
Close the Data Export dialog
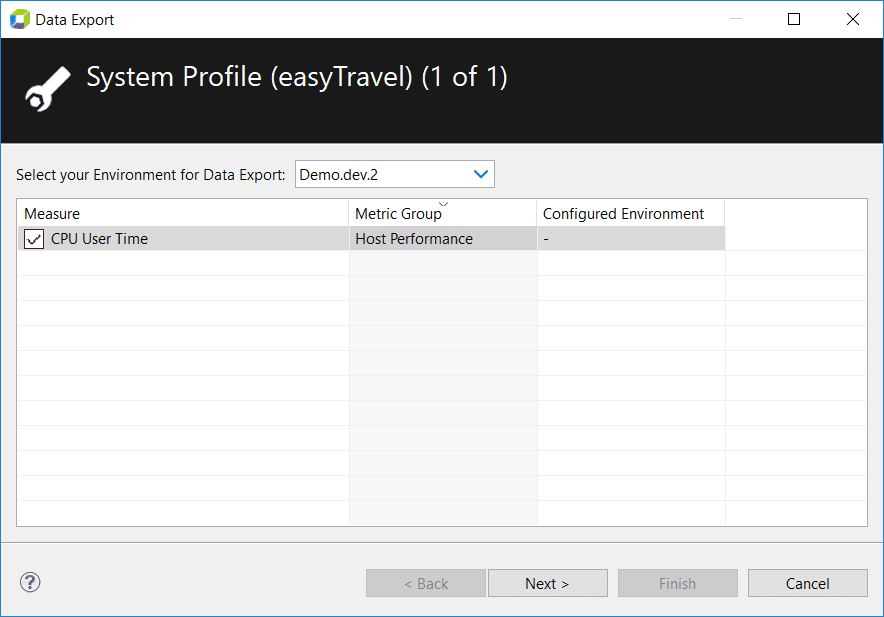point(853,19)
